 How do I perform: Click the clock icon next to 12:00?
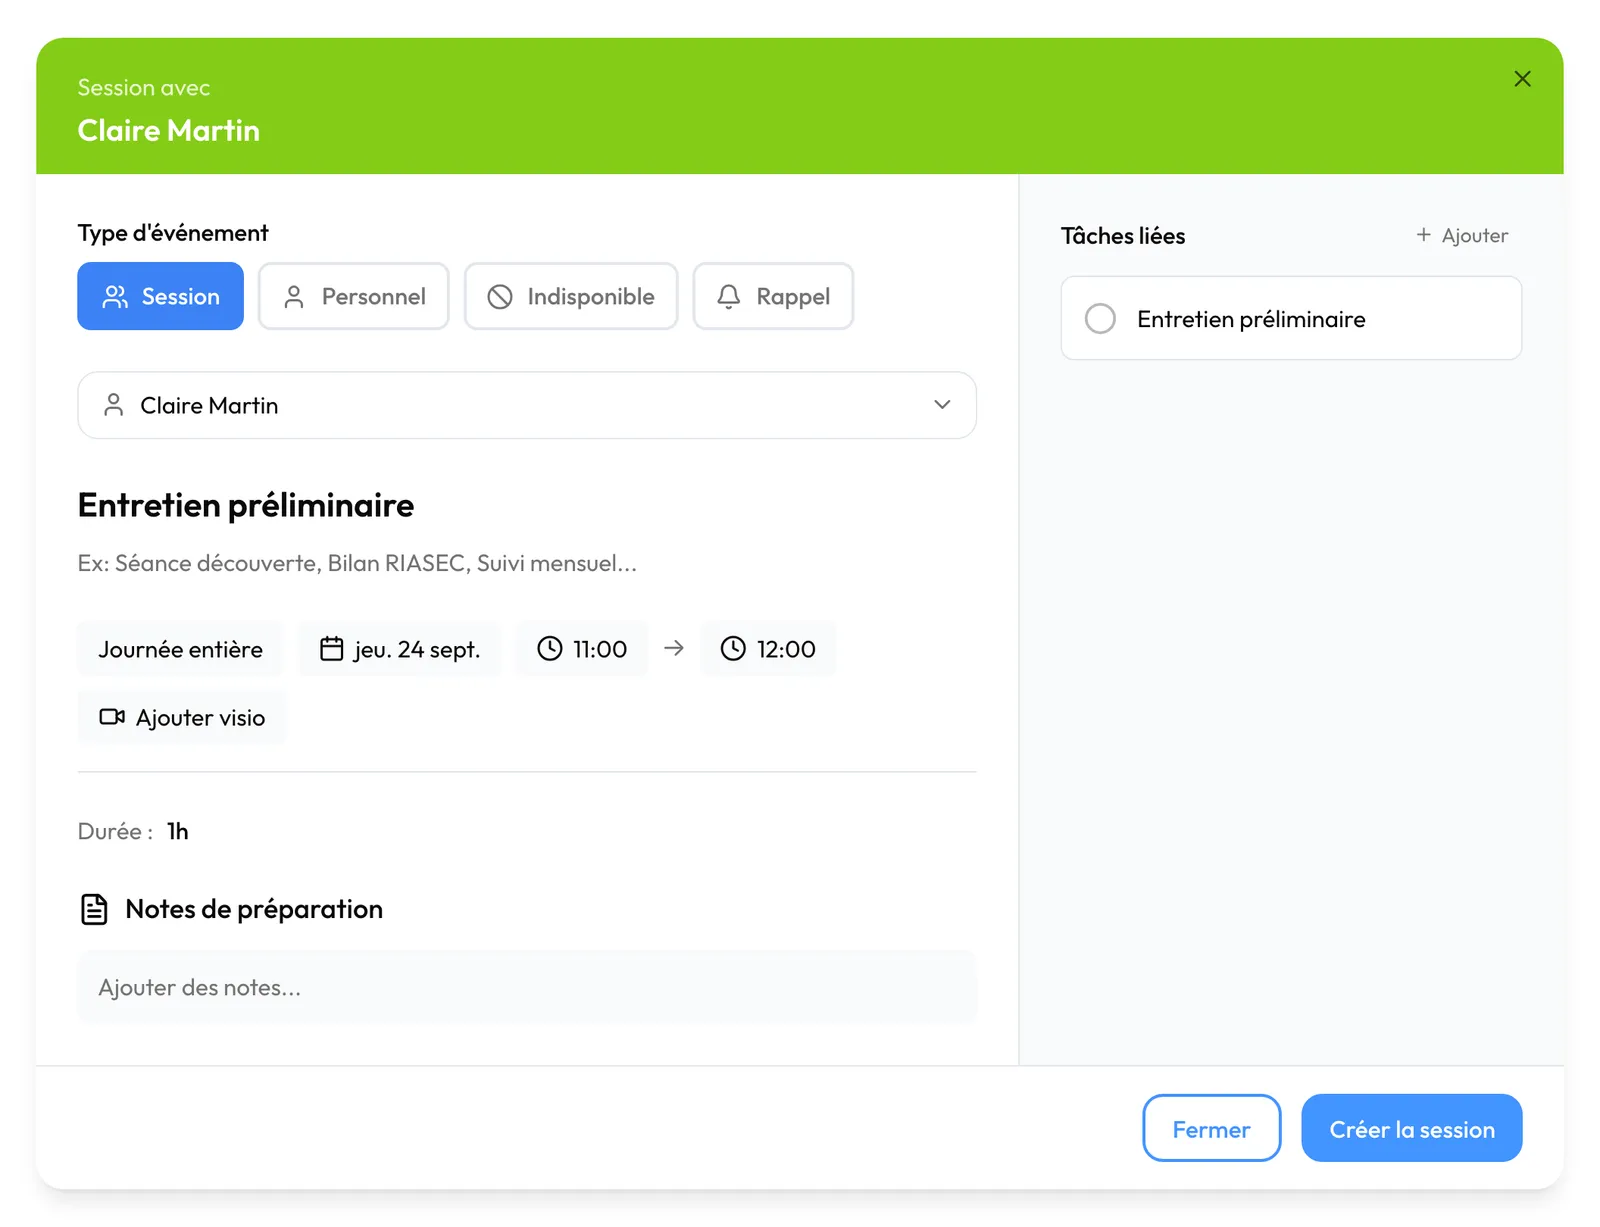[x=733, y=649]
